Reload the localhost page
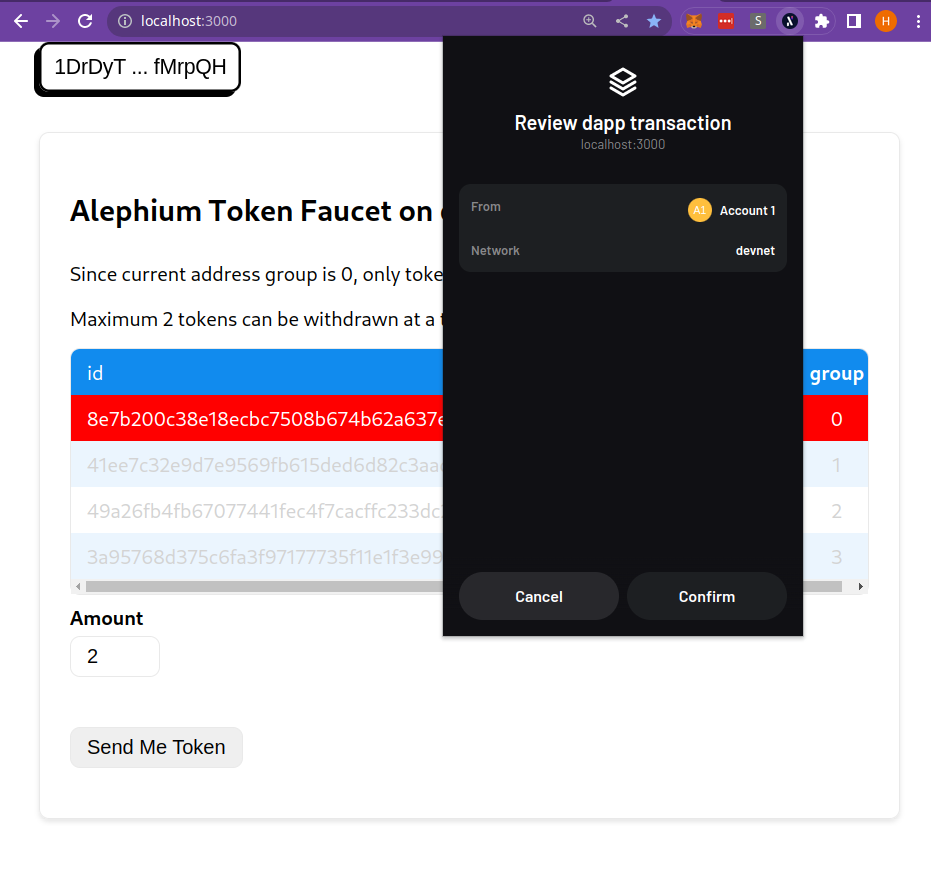 coord(86,21)
